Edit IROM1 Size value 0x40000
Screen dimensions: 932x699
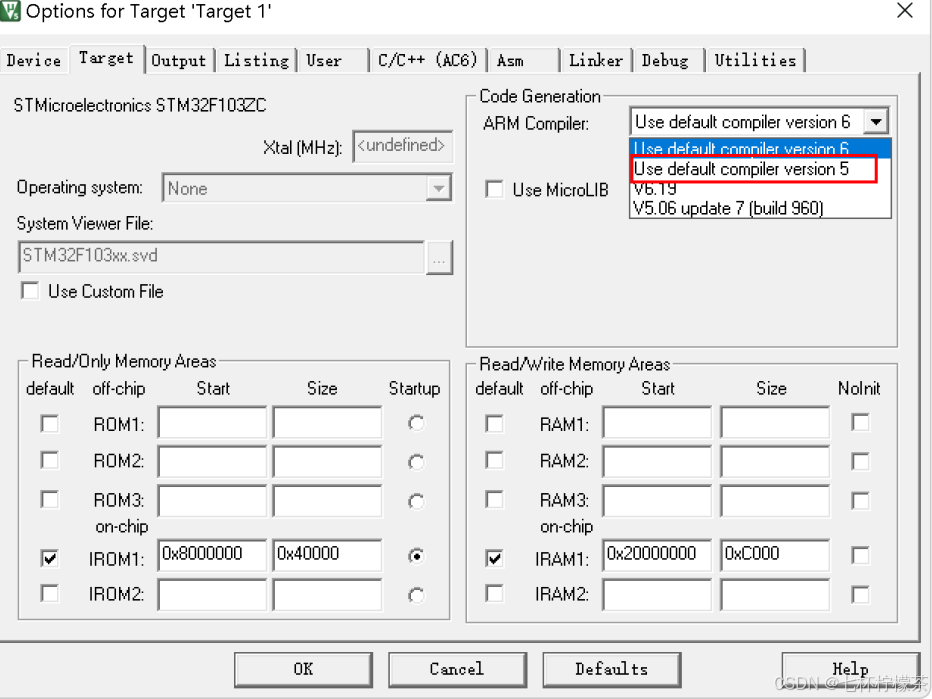tap(327, 555)
